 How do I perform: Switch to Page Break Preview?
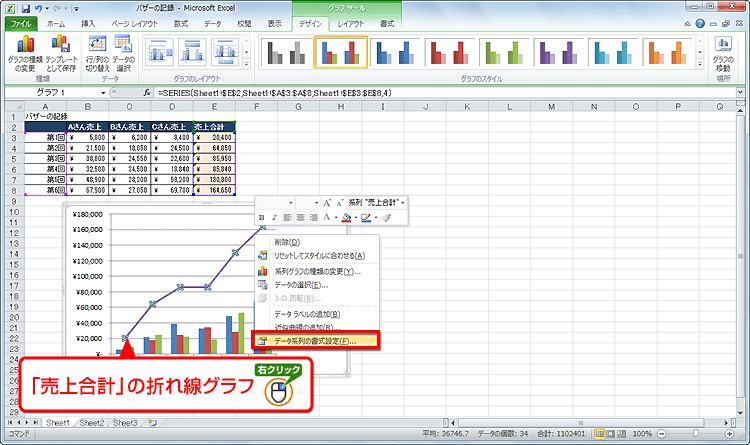coord(622,434)
